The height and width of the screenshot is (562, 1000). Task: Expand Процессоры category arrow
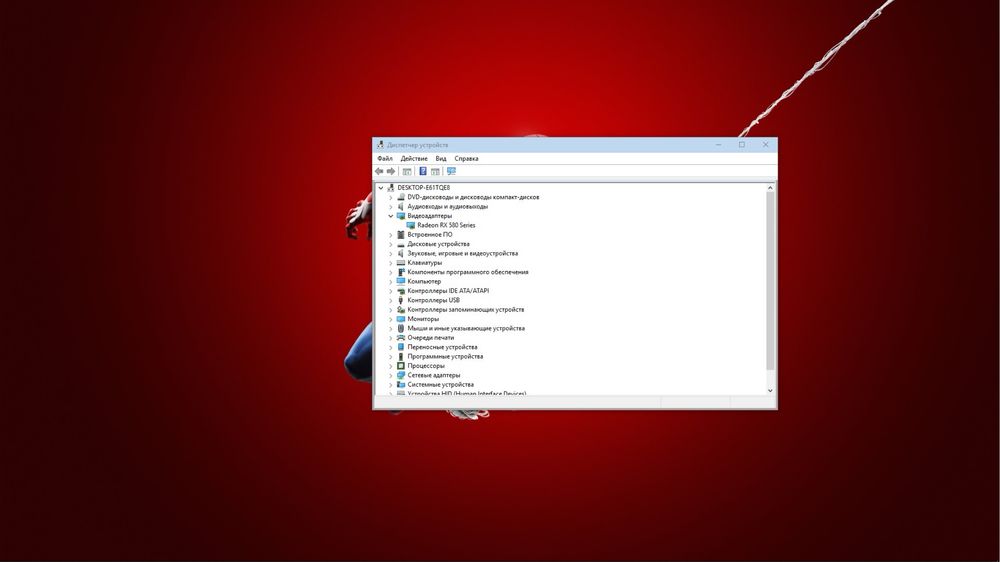pyautogui.click(x=391, y=366)
